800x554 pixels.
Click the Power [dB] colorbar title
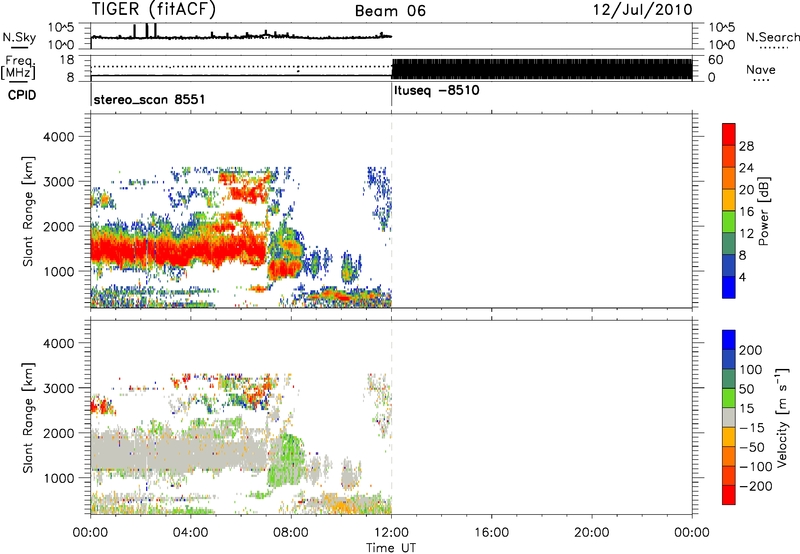coord(764,211)
